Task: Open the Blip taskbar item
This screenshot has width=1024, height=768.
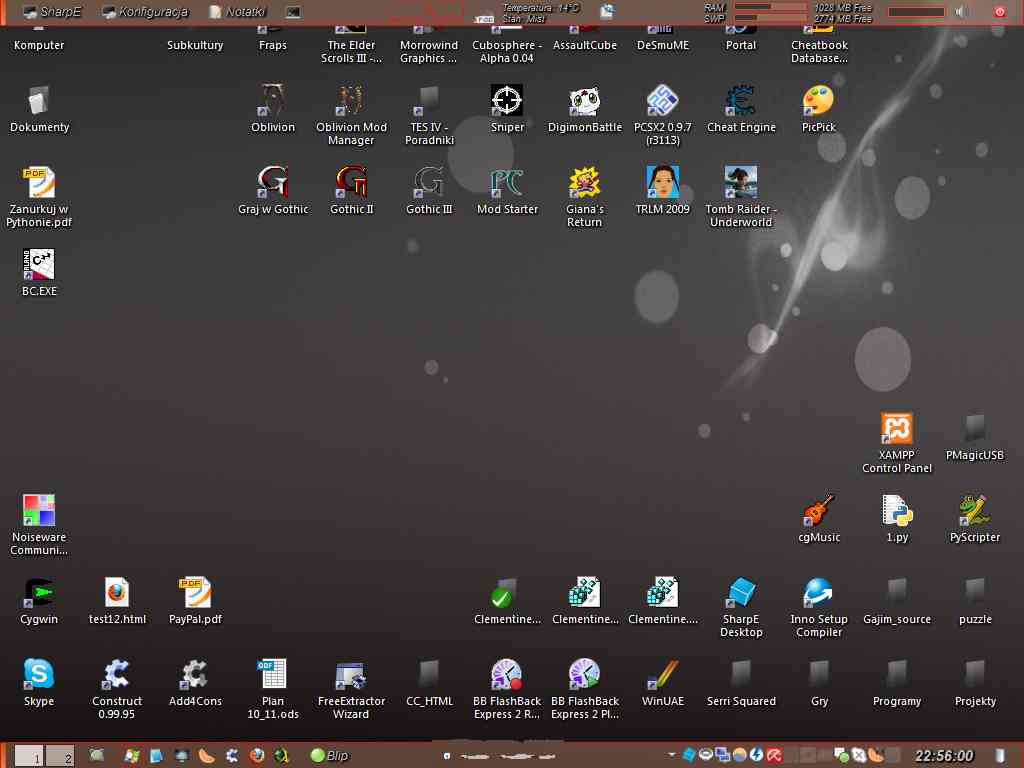Action: (x=330, y=756)
